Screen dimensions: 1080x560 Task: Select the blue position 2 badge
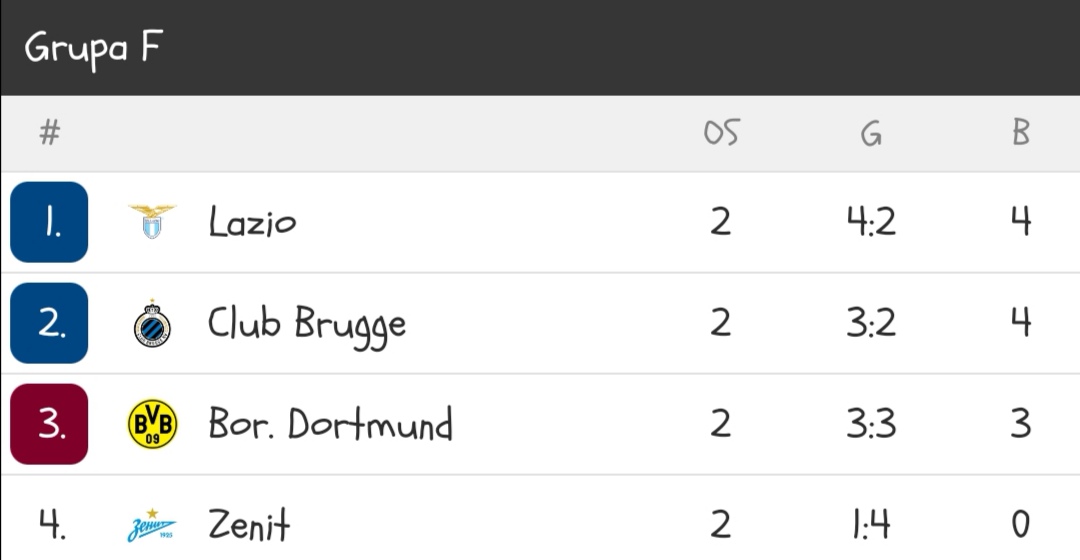(49, 323)
